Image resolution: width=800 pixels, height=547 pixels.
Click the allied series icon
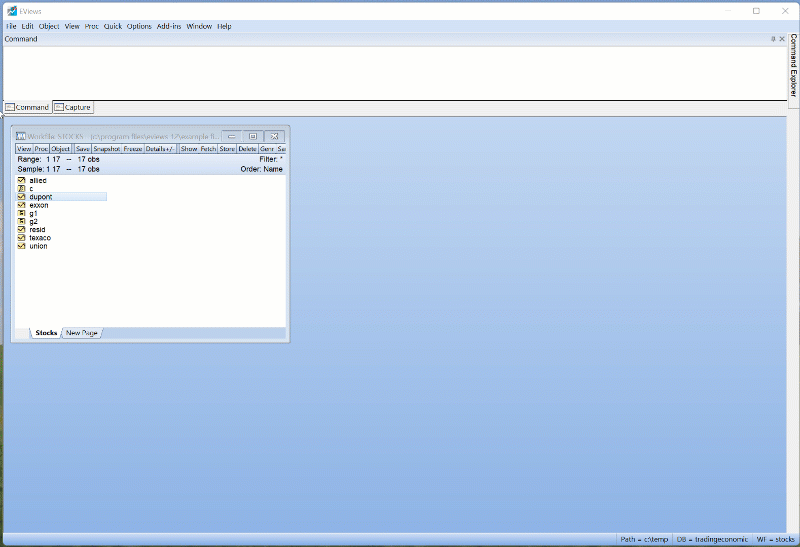point(21,181)
